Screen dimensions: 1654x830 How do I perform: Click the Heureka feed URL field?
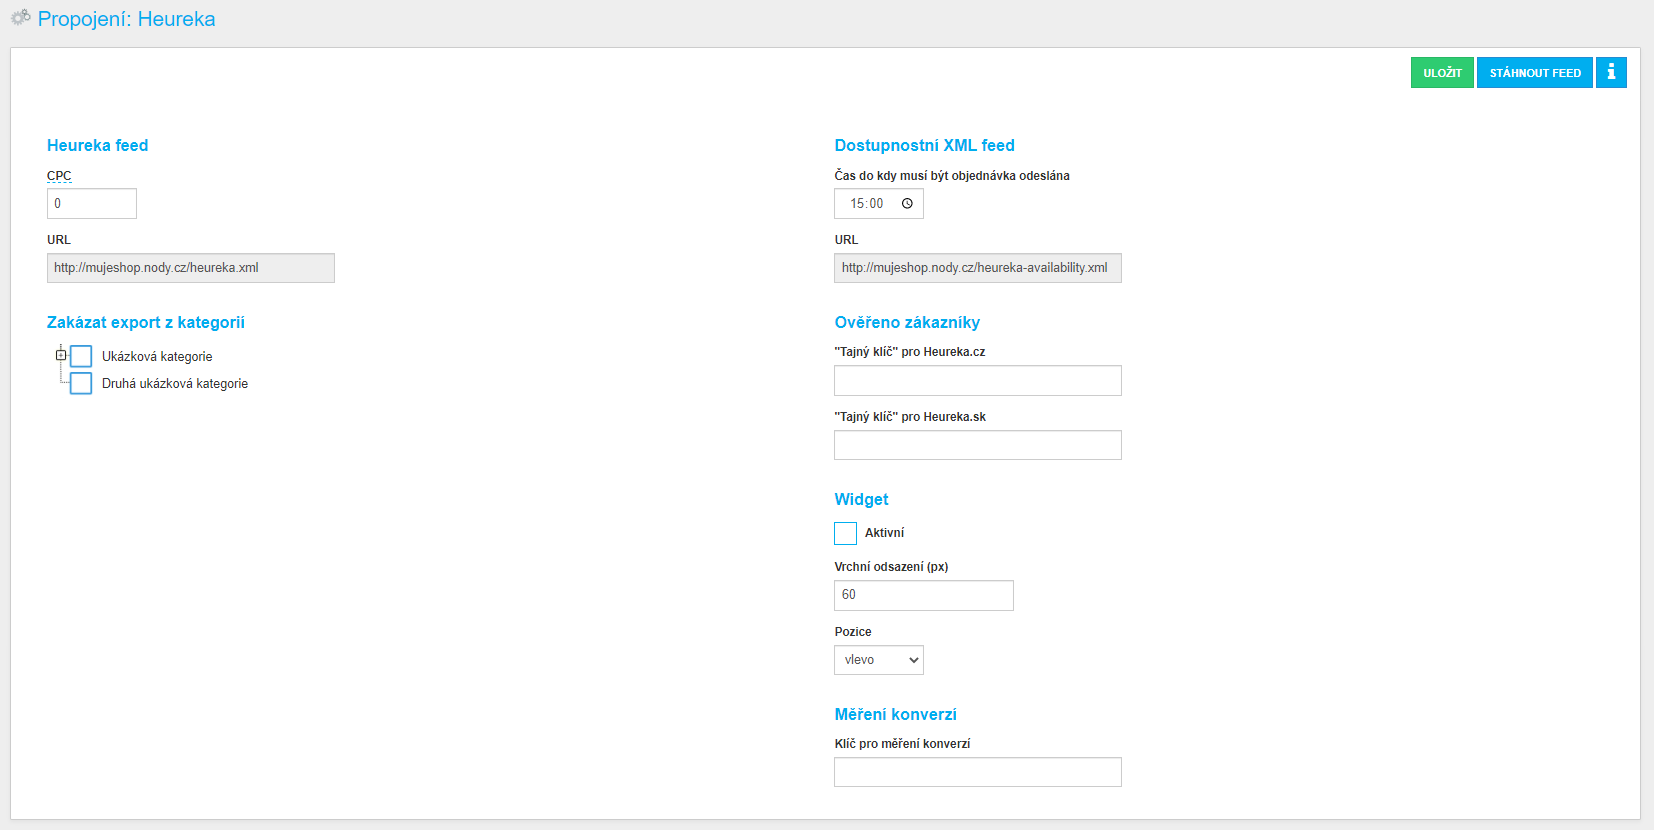(x=191, y=268)
